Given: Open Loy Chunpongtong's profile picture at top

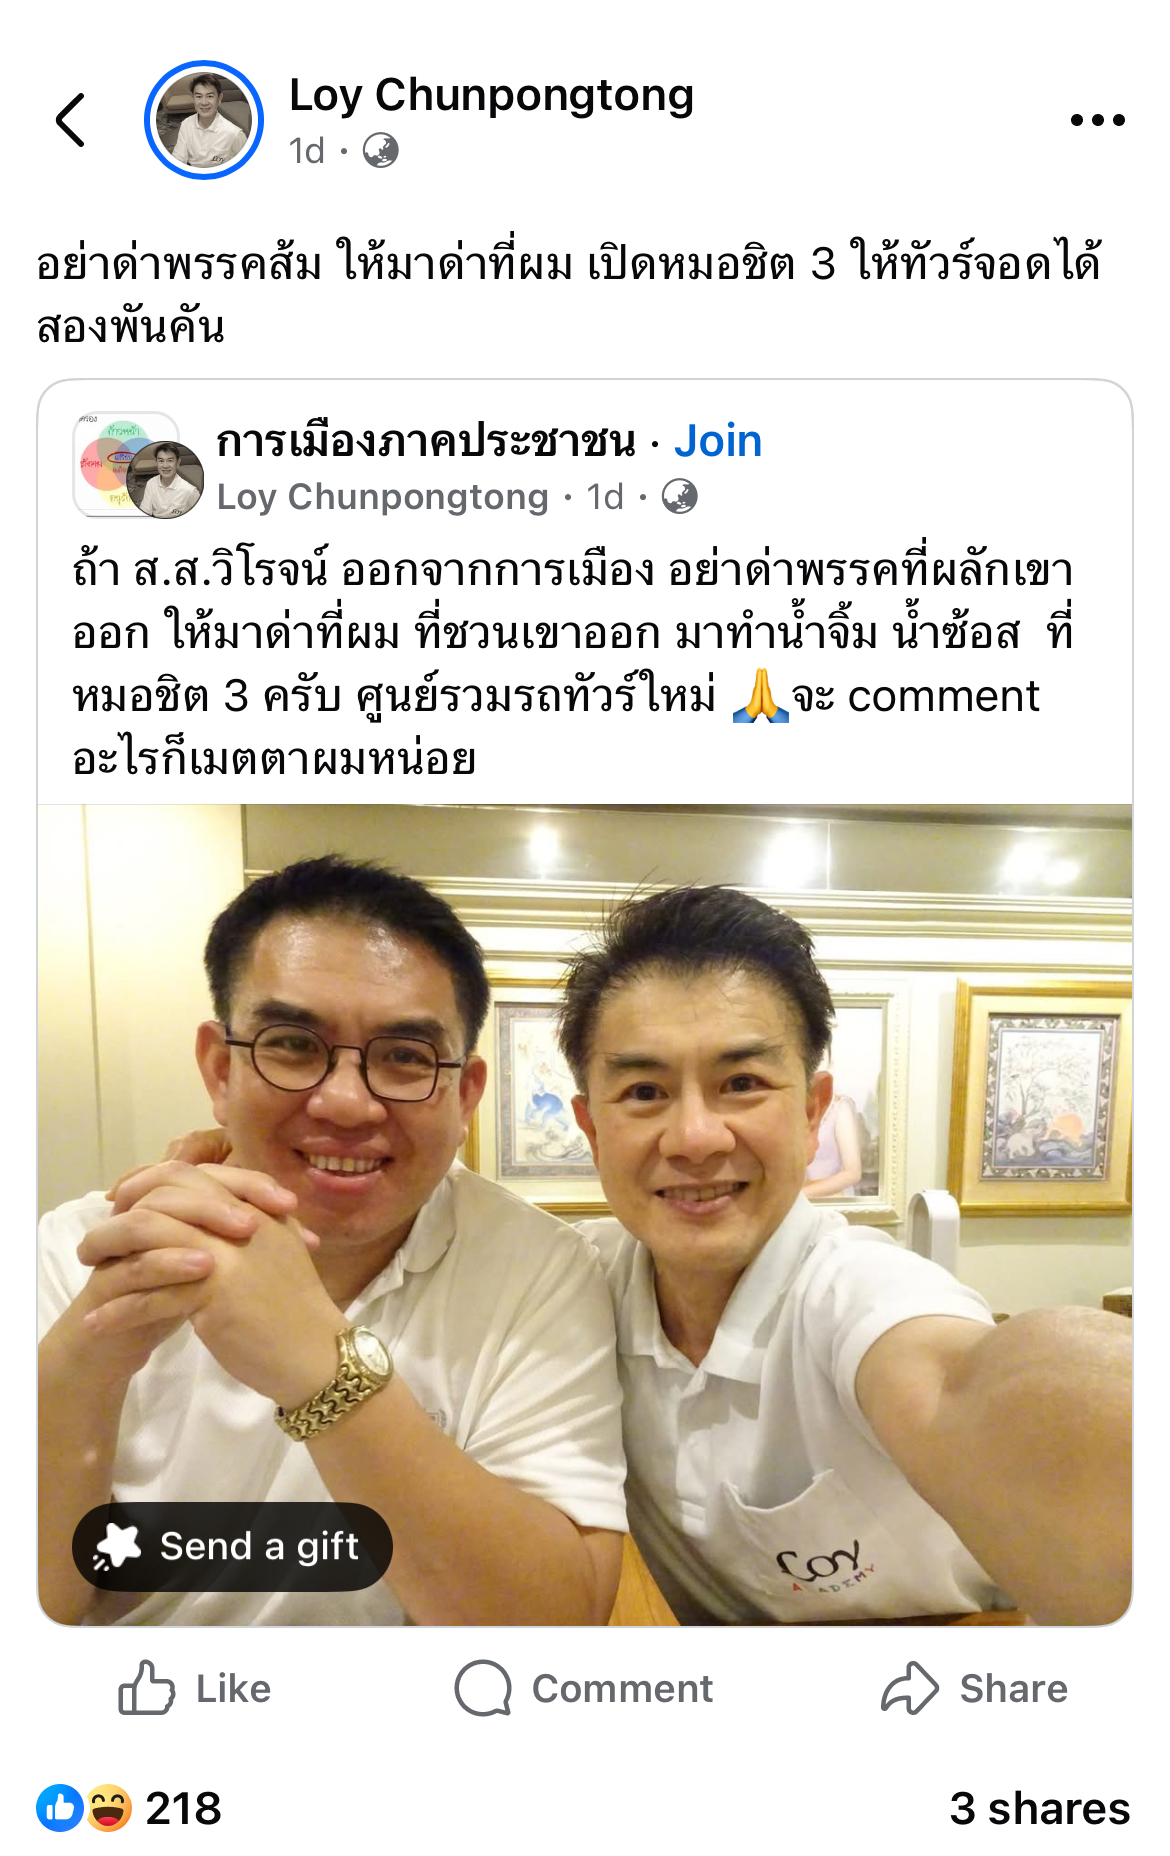Looking at the screenshot, I should [x=204, y=120].
